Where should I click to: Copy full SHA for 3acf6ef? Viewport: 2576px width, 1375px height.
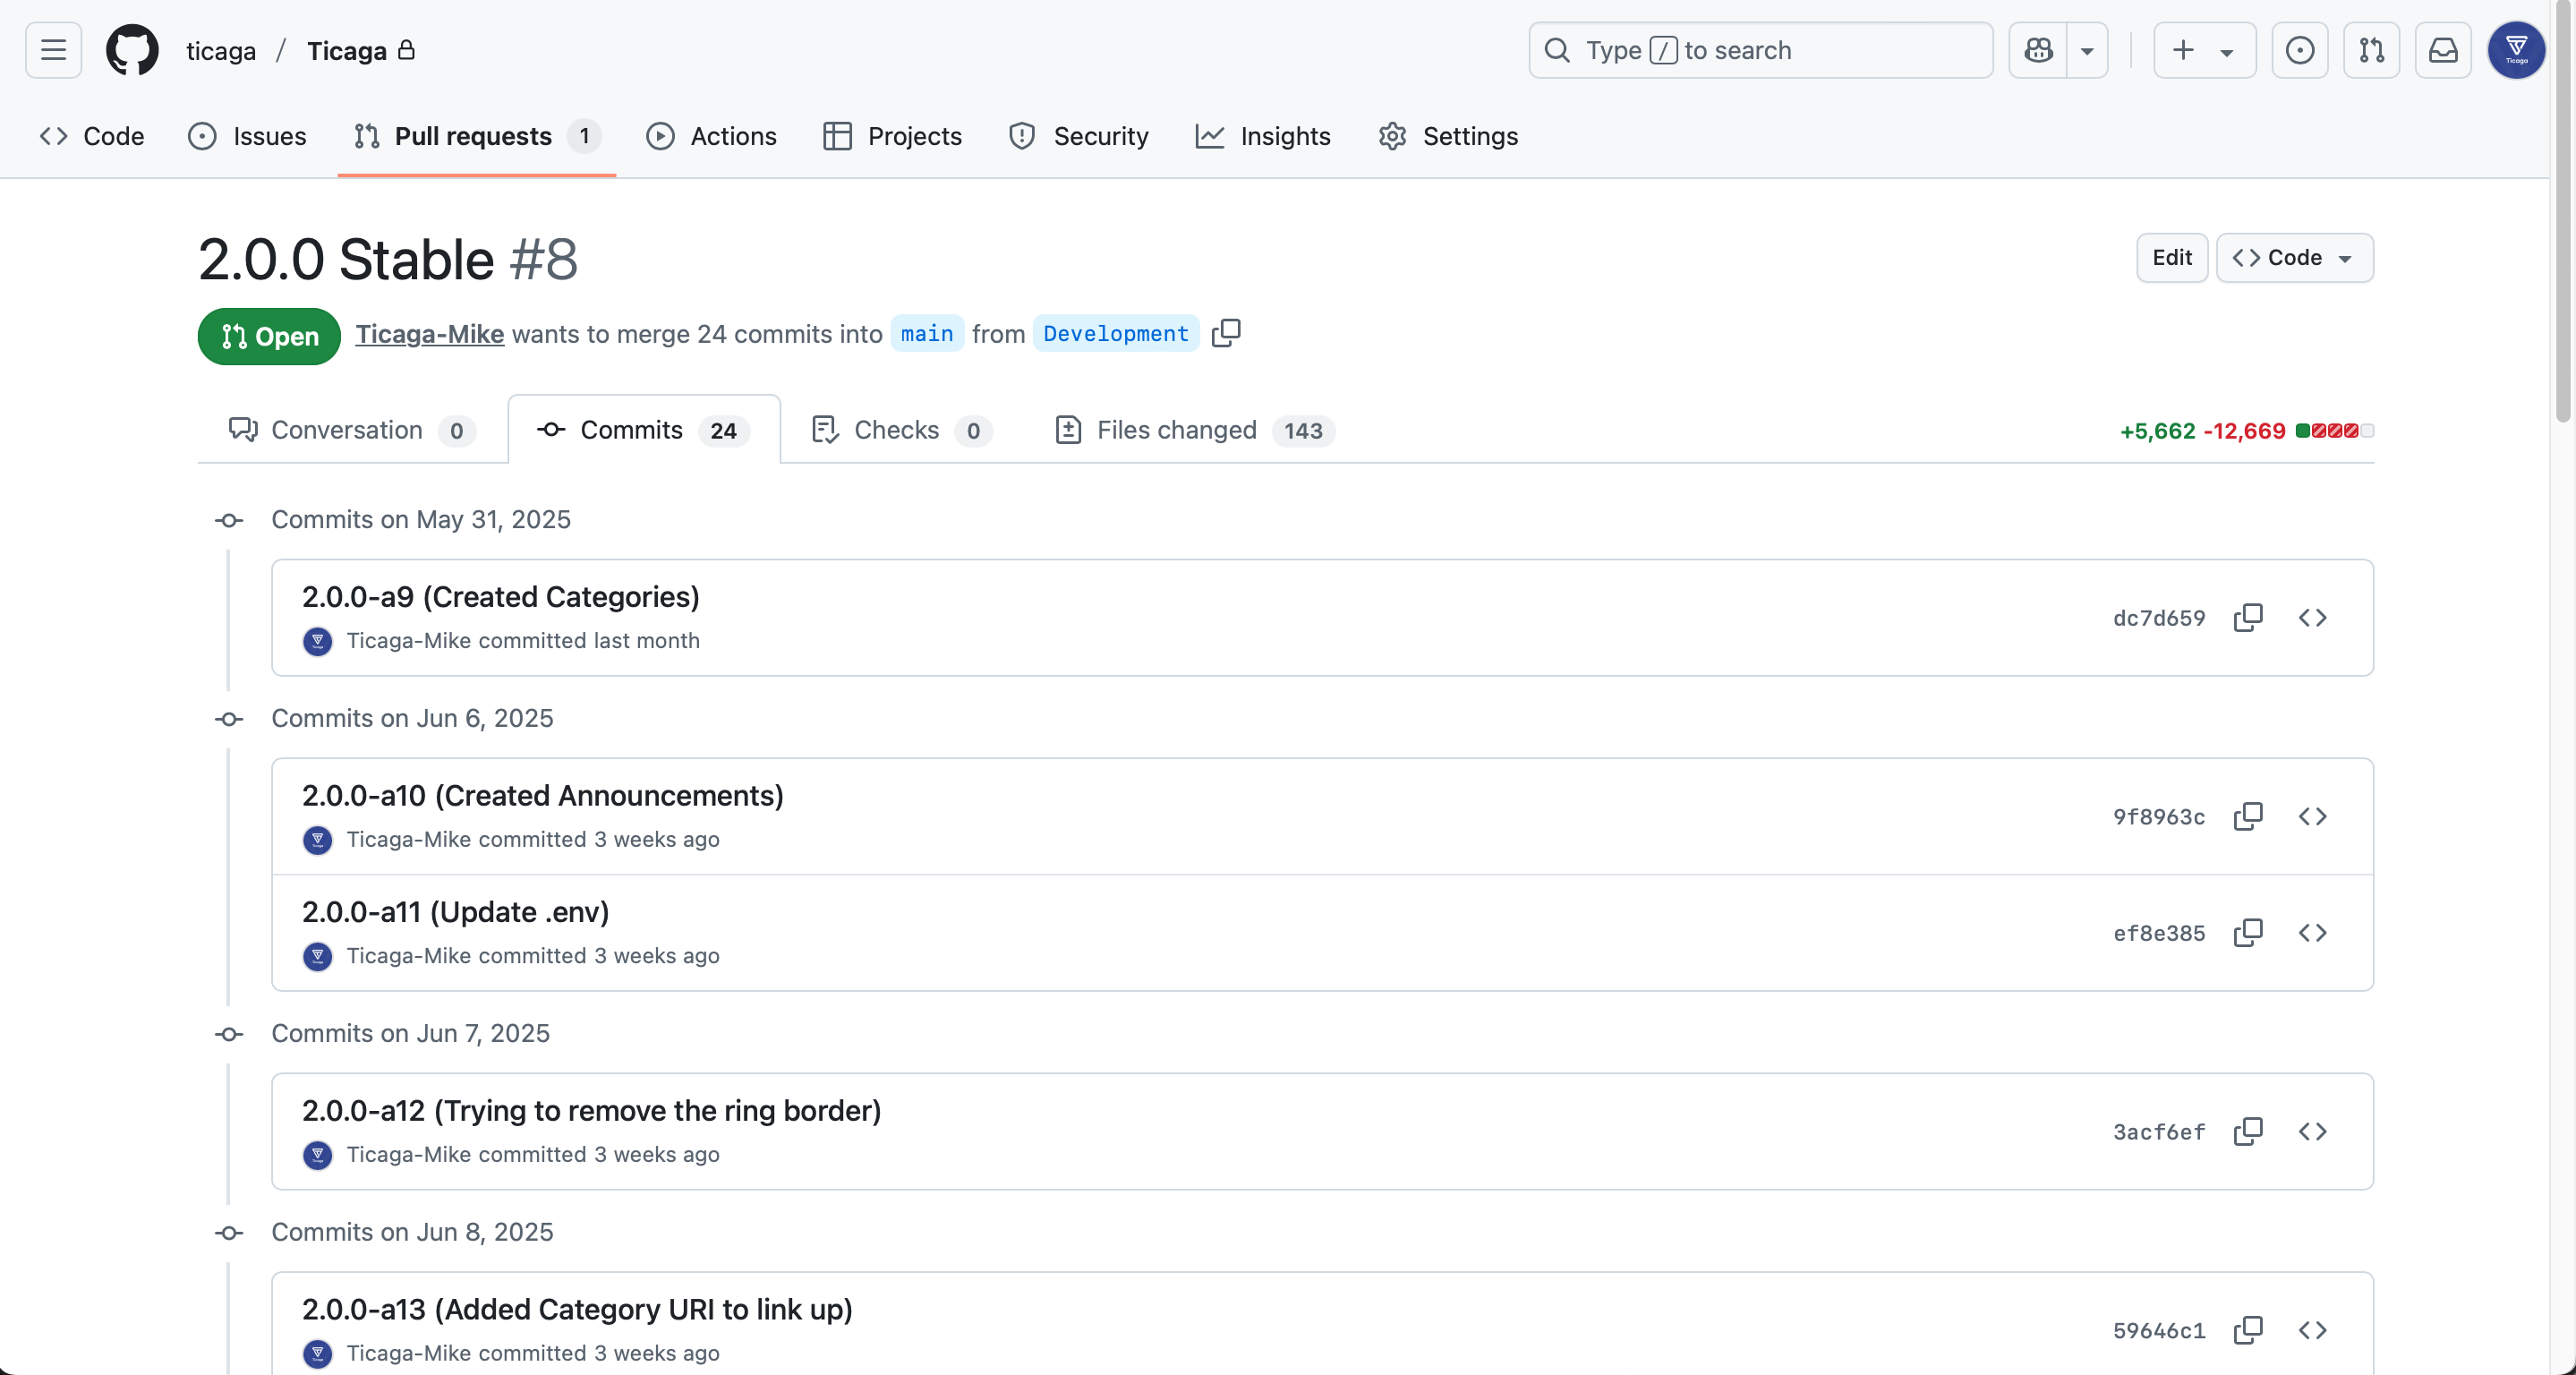(2248, 1132)
